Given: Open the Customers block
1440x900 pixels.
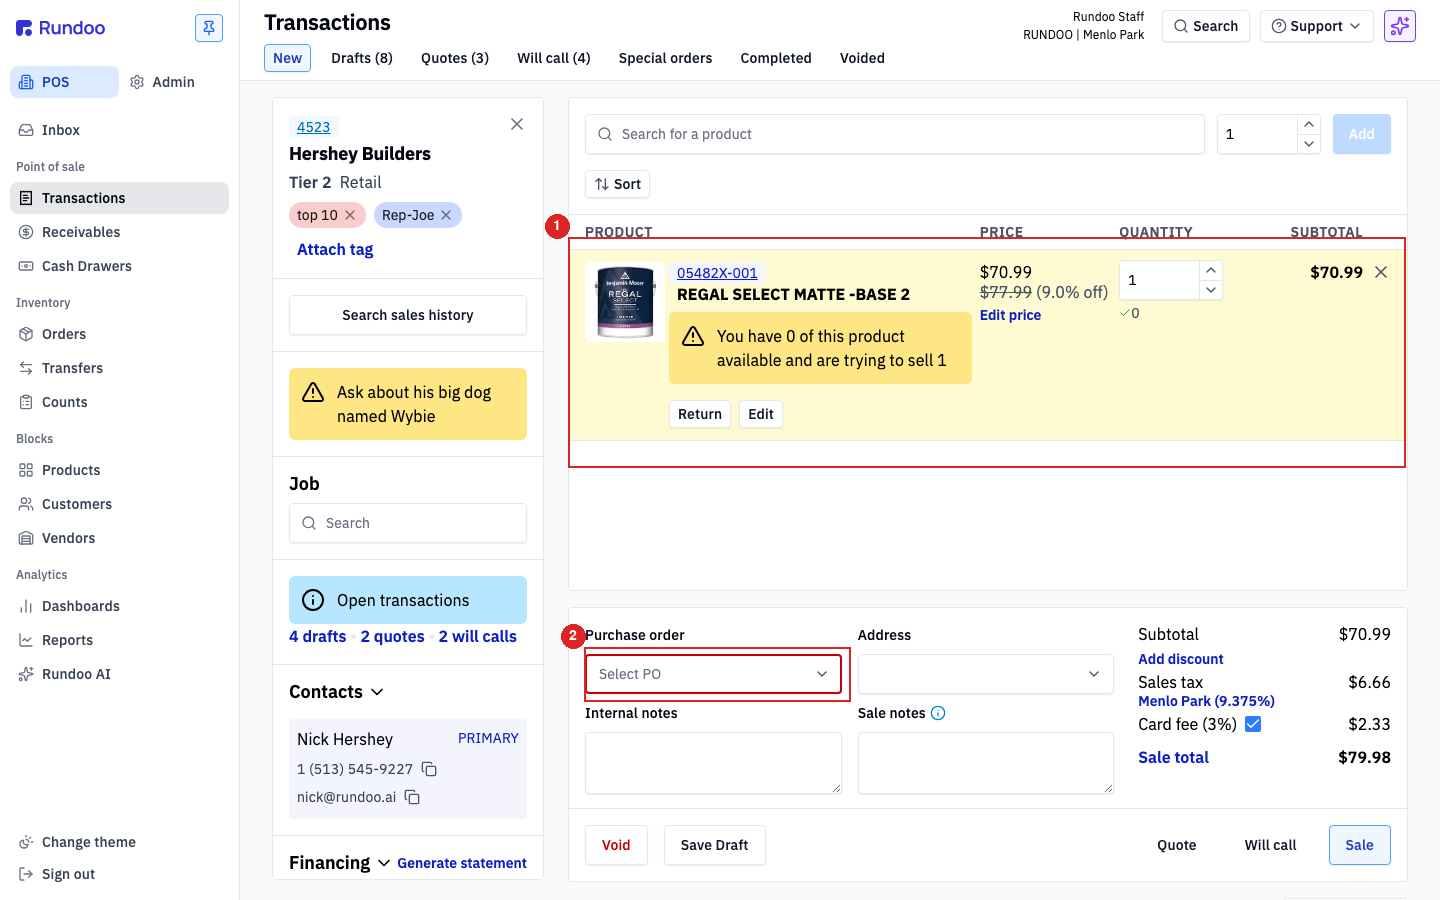Looking at the screenshot, I should (120, 504).
